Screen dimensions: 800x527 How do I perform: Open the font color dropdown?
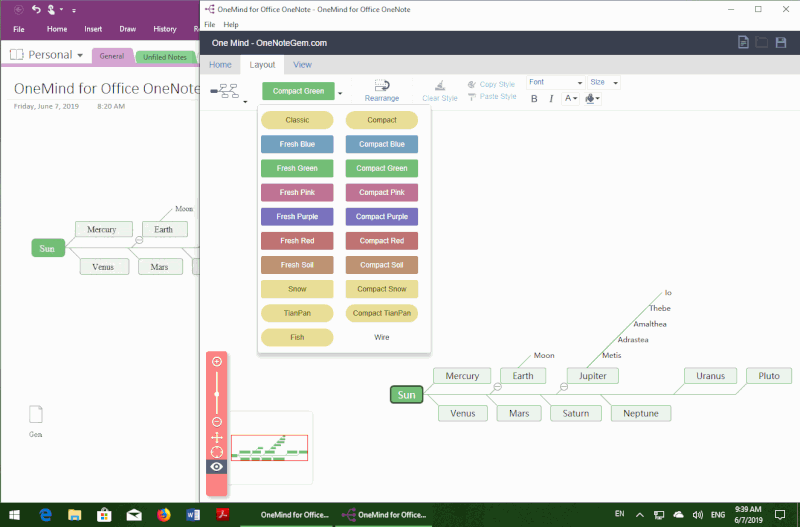tap(570, 98)
